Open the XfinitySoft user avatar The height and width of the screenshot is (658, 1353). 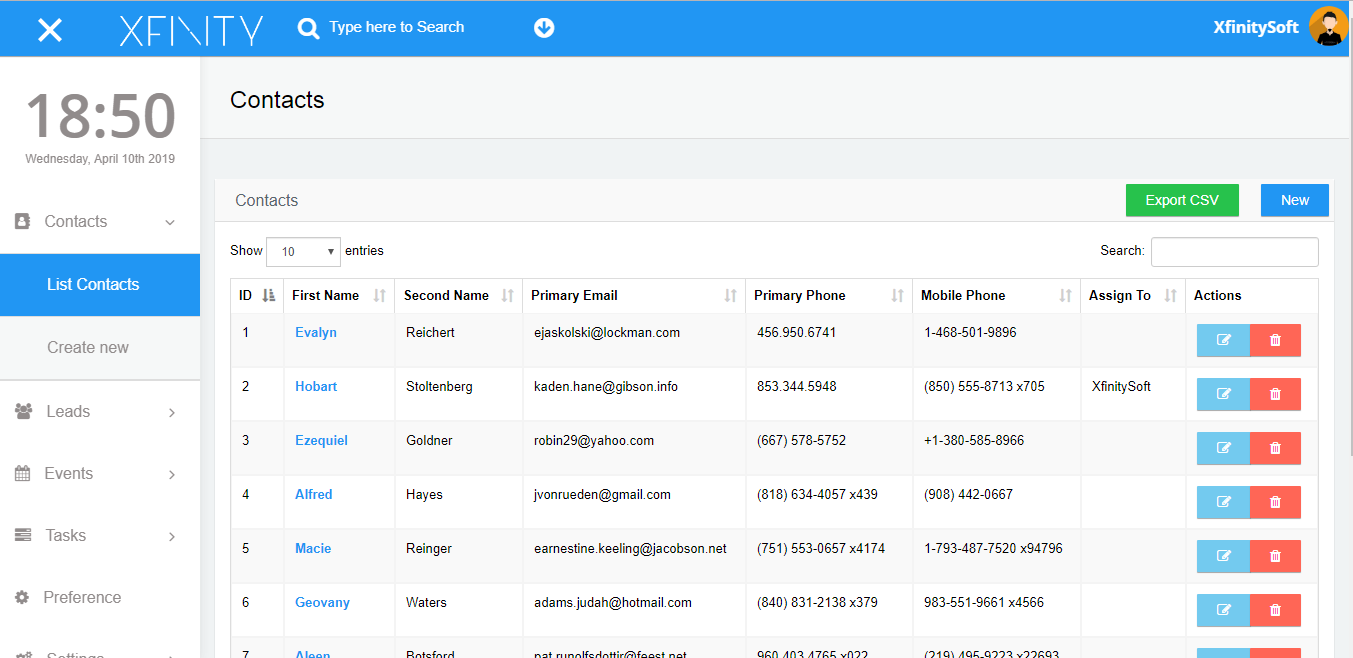tap(1328, 27)
